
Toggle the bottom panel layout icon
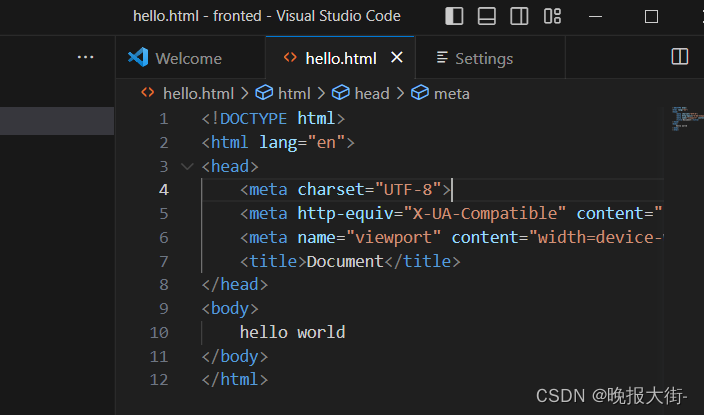[486, 16]
